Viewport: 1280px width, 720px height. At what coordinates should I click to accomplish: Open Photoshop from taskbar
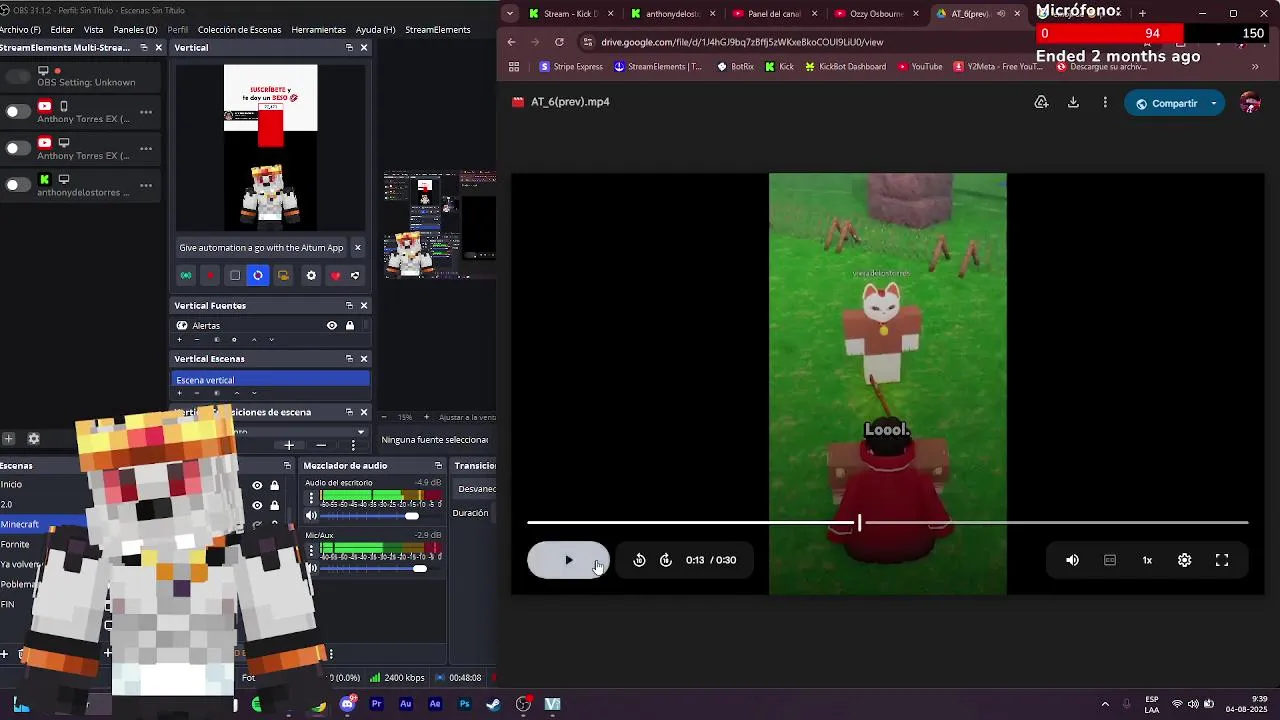464,704
